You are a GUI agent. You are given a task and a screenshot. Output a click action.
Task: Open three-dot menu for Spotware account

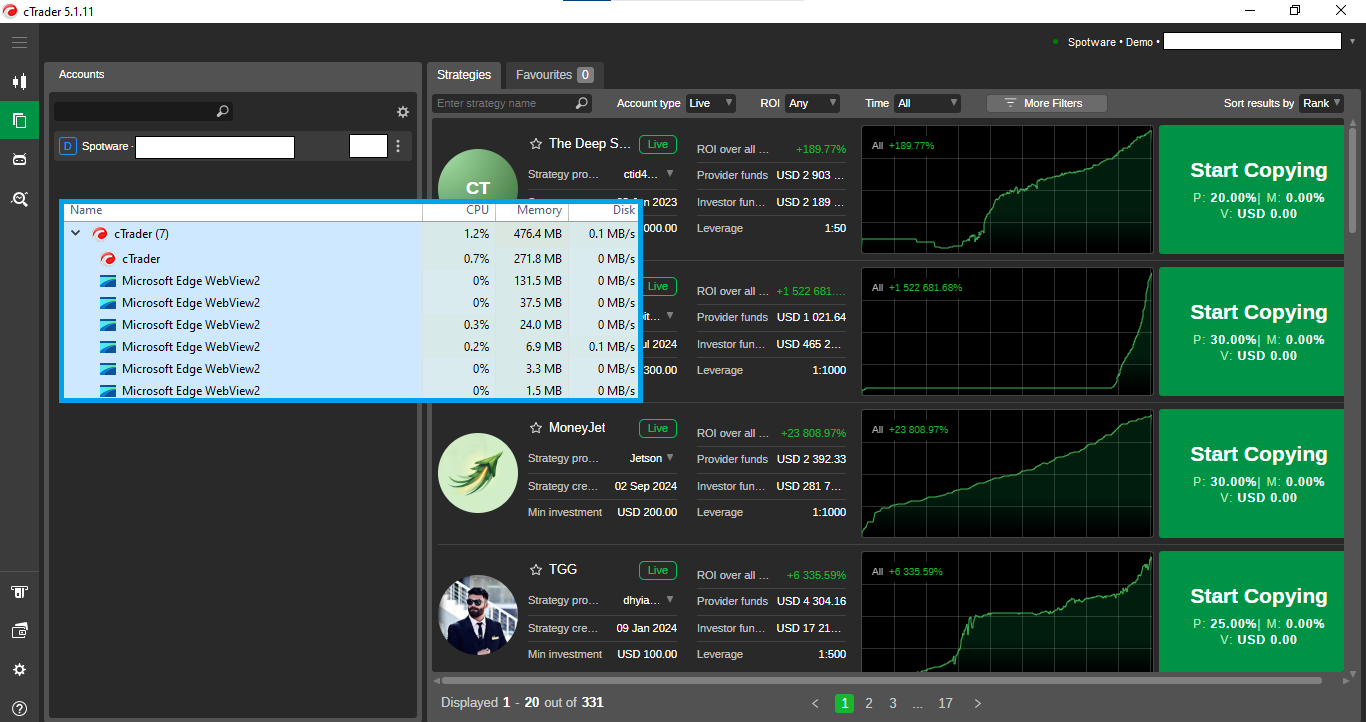pos(398,146)
